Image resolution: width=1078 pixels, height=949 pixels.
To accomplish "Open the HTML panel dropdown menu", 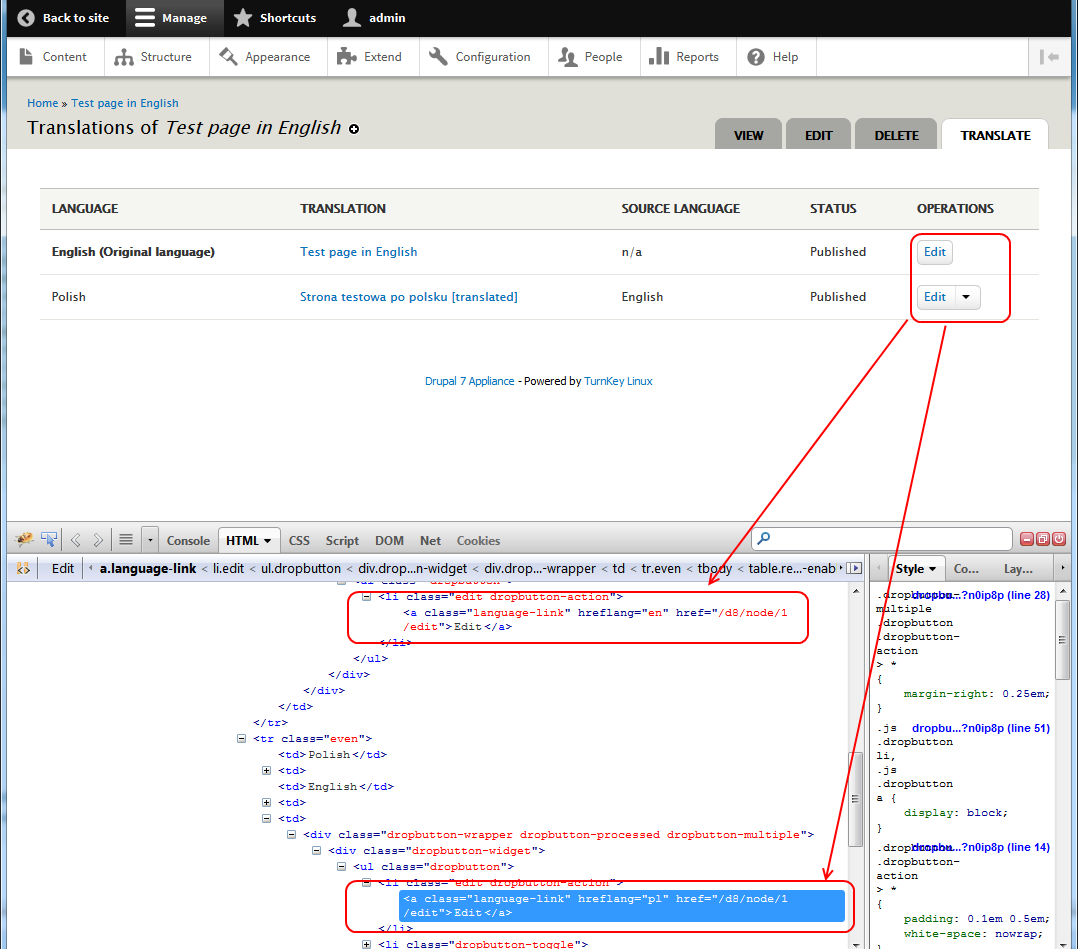I will point(267,540).
